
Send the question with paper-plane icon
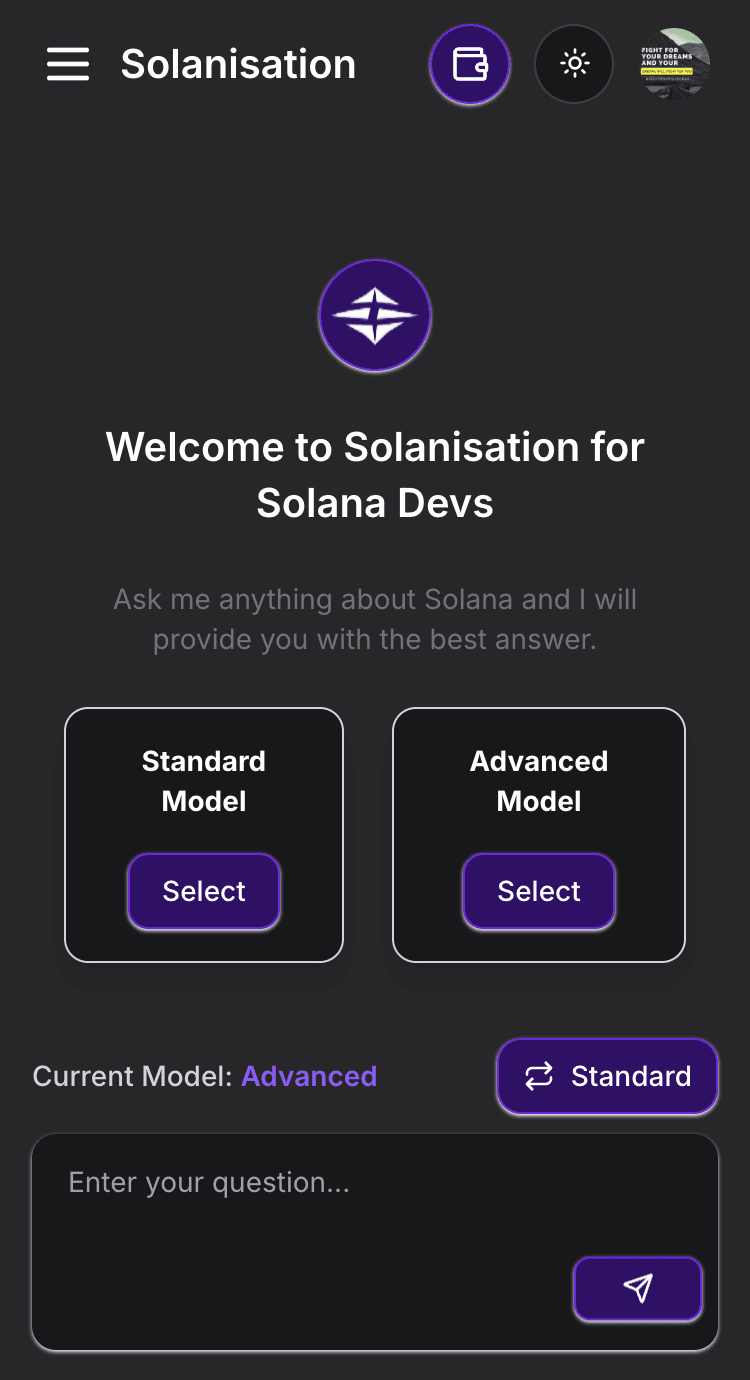[638, 1289]
